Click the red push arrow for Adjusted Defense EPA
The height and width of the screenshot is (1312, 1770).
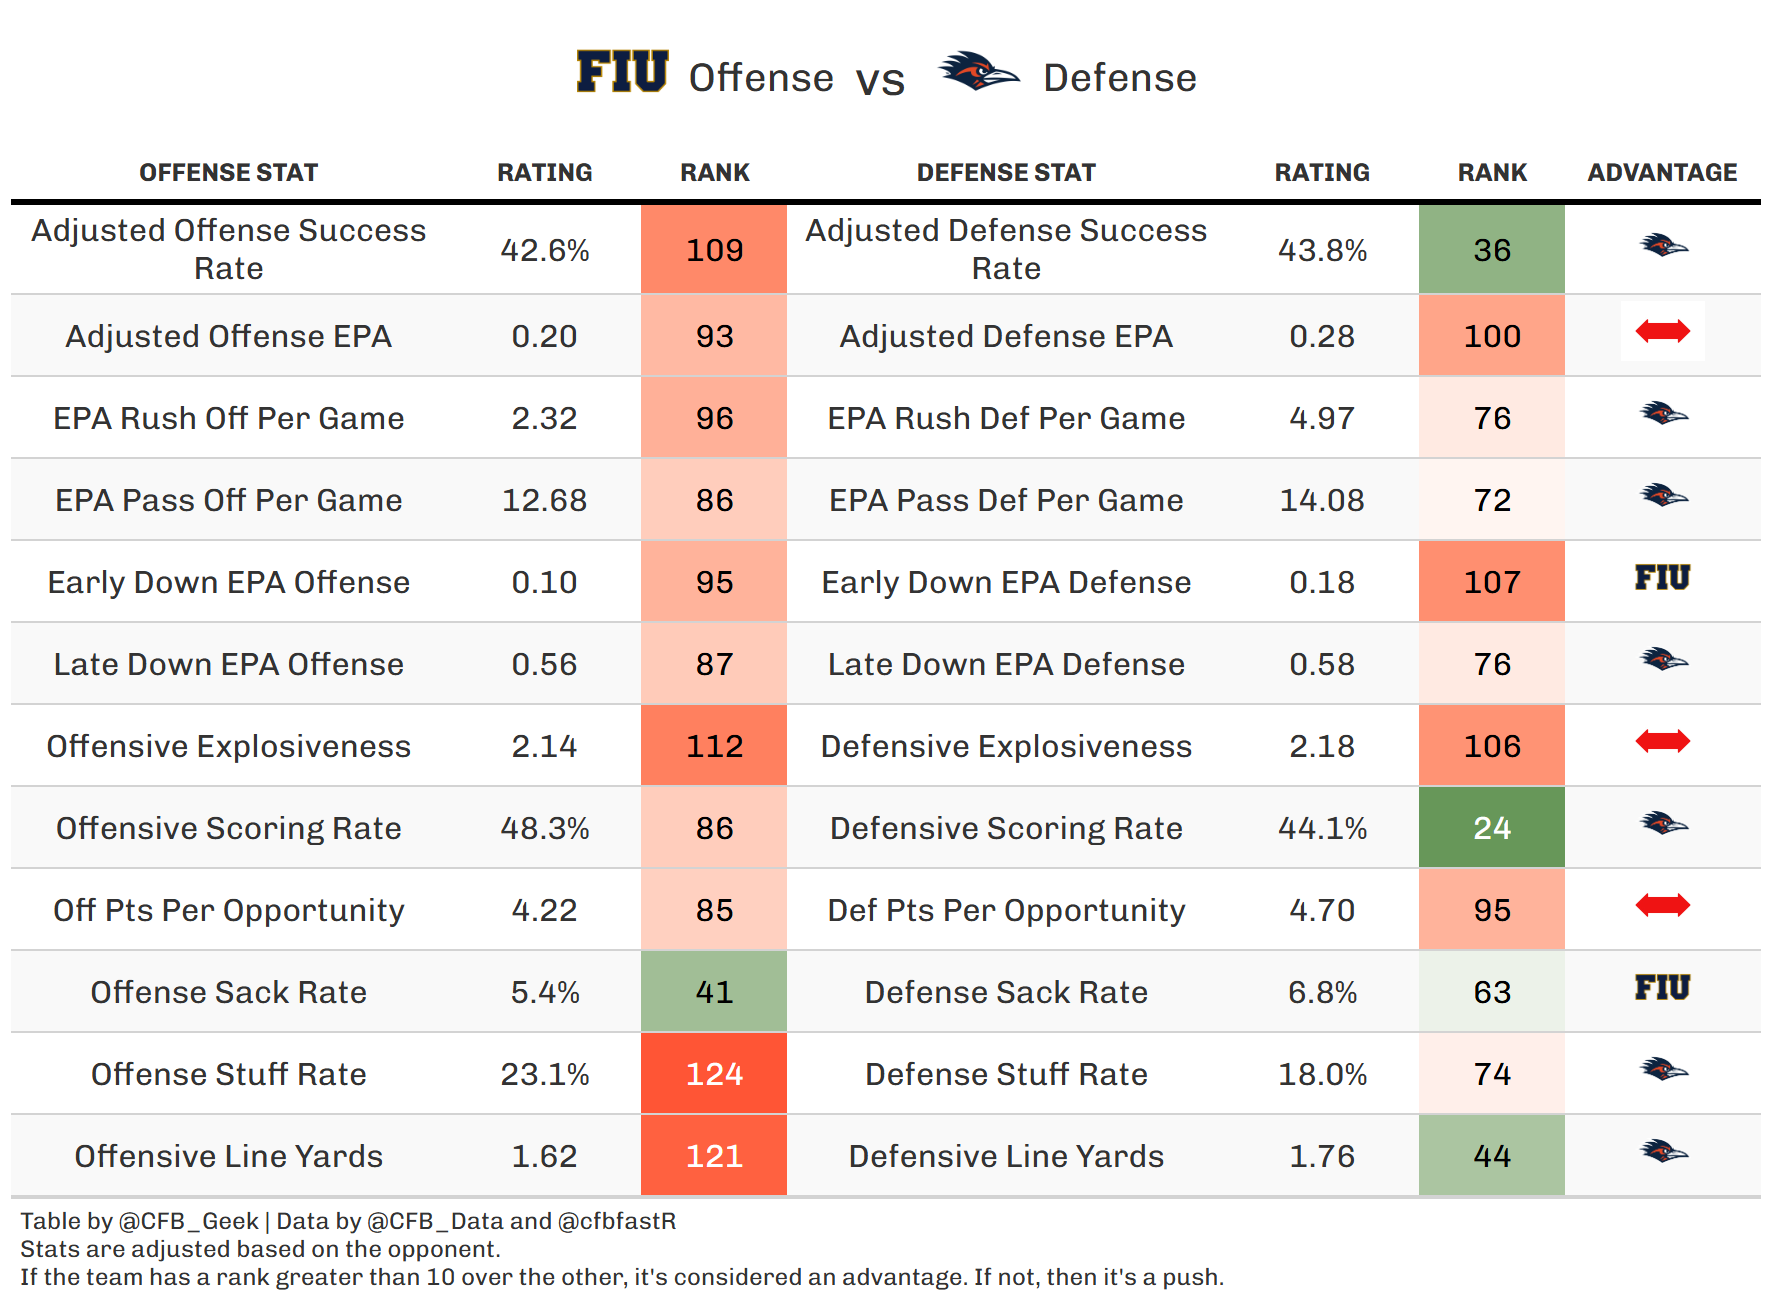(1662, 331)
